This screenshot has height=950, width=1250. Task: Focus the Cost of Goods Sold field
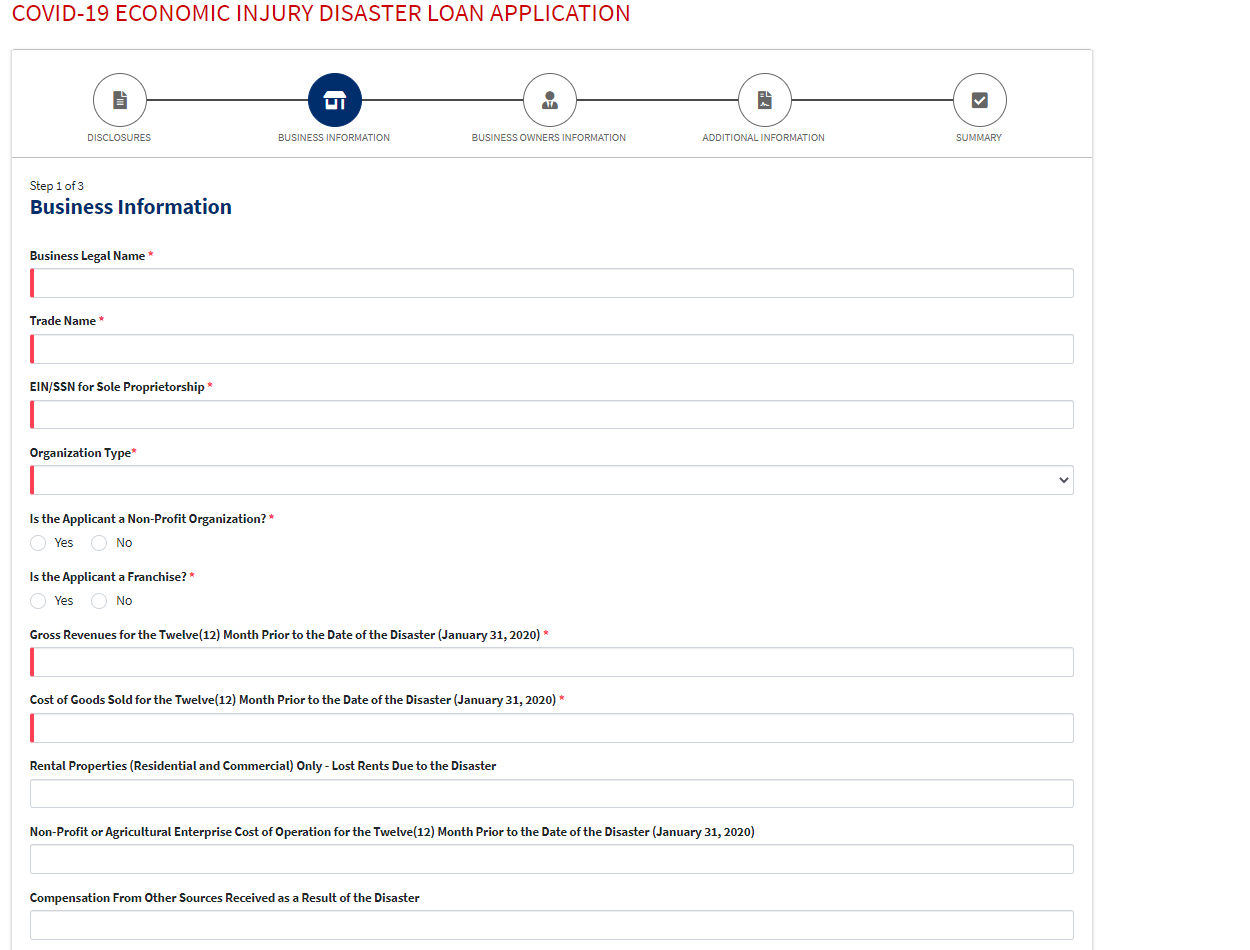pyautogui.click(x=552, y=728)
